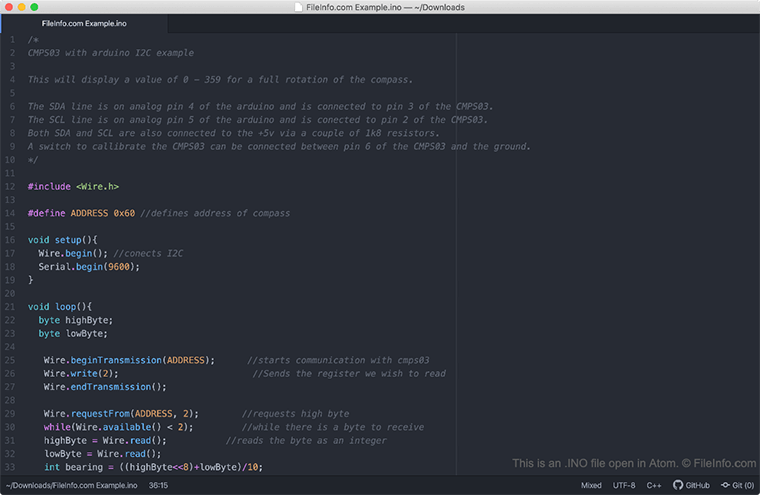The image size is (760, 495).
Task: Close the window with red button
Action: [9, 7]
